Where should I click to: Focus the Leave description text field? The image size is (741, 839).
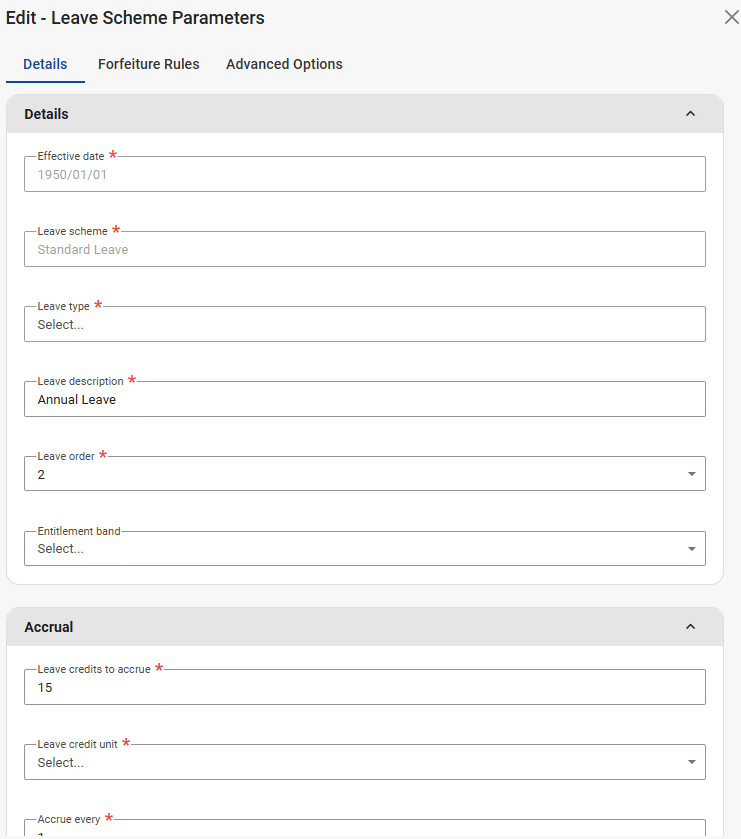364,399
